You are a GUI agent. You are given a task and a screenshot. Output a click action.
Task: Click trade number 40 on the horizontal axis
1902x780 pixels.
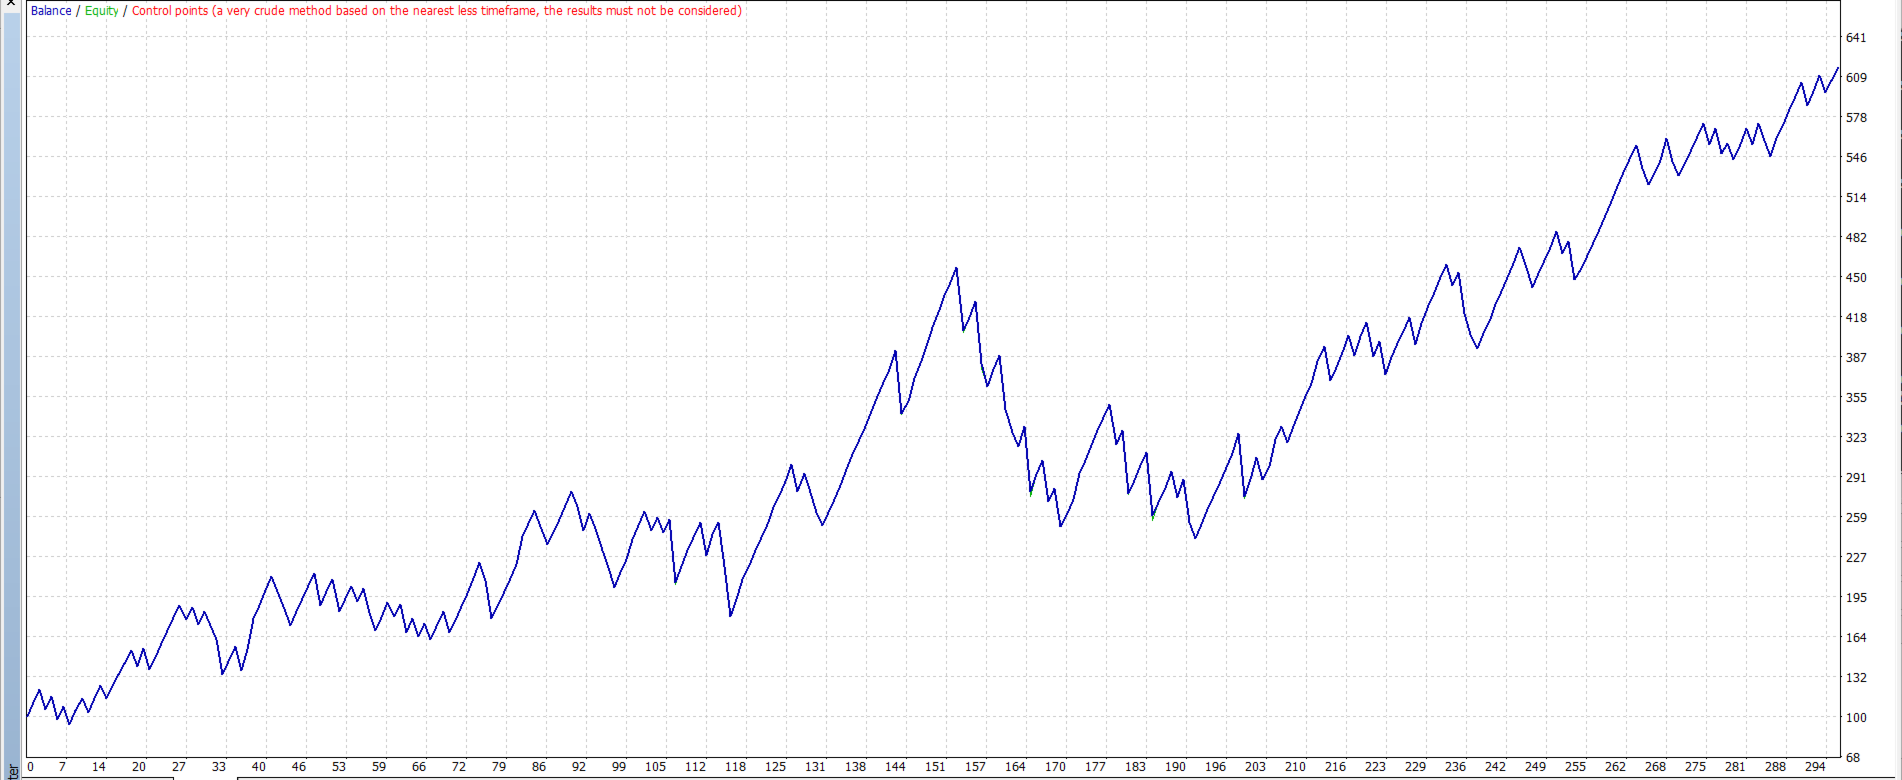pyautogui.click(x=258, y=767)
